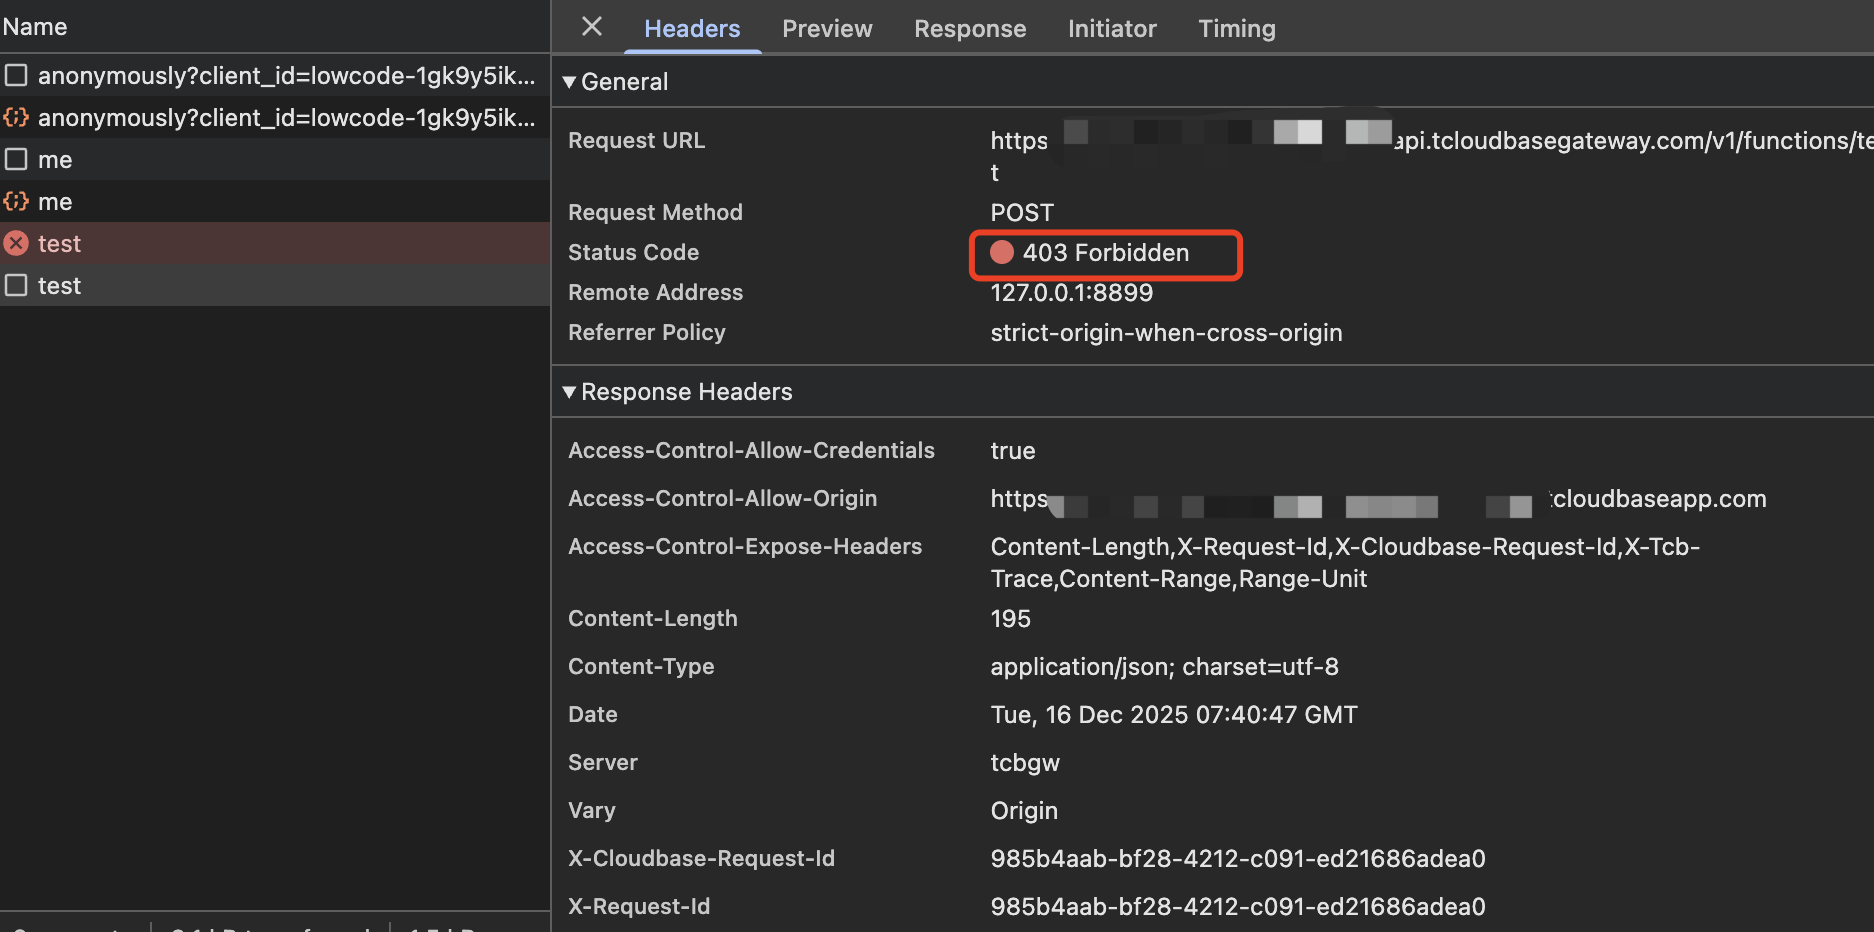Screen dimensions: 1874x932
Task: Click the document icon beside last test request
Action: pos(16,286)
